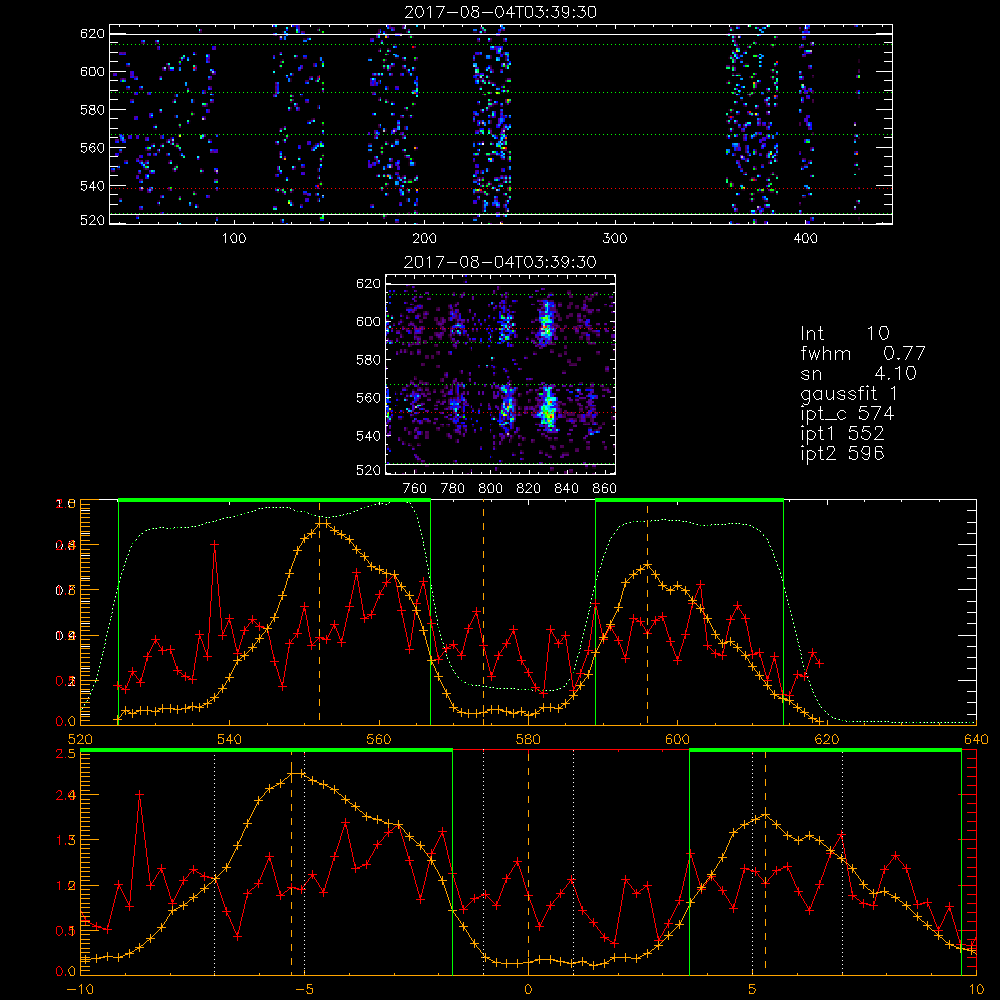Click x-axis label -5 on bottom plot

click(304, 990)
